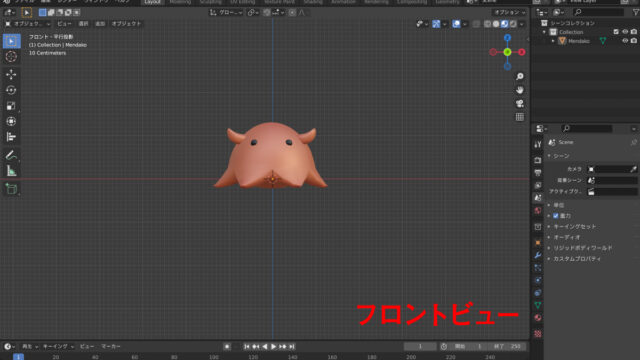Select the Cursor tool
Image resolution: width=640 pixels, height=360 pixels.
11,56
